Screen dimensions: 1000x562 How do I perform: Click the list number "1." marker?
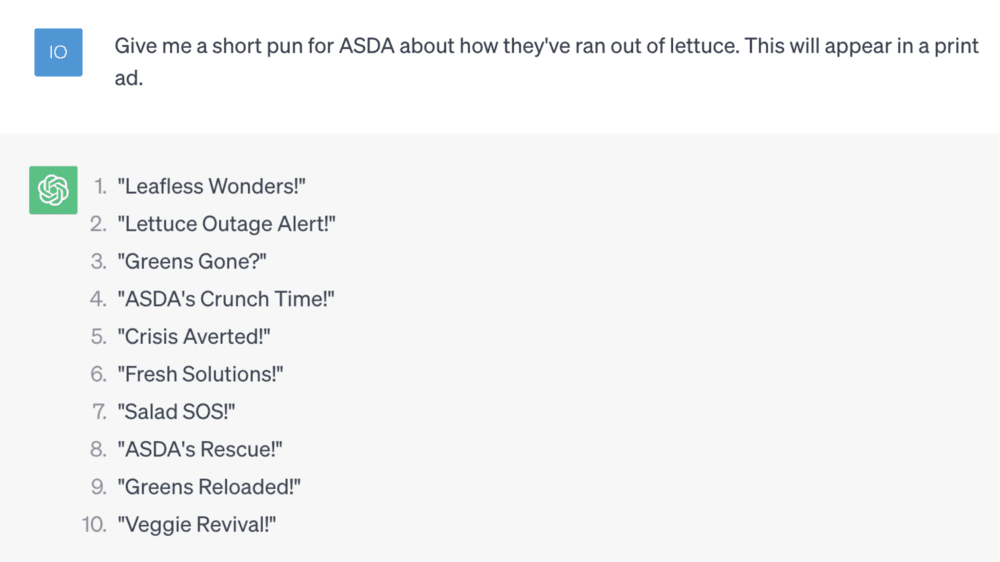point(99,187)
